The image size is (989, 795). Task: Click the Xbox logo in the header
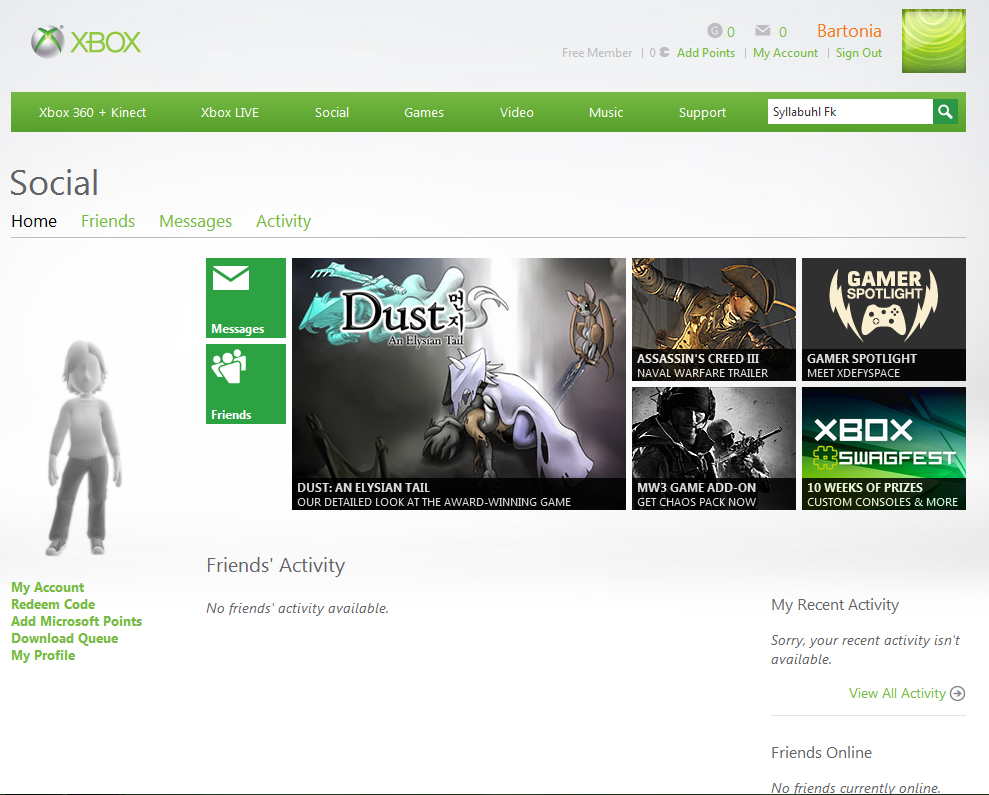click(x=86, y=42)
